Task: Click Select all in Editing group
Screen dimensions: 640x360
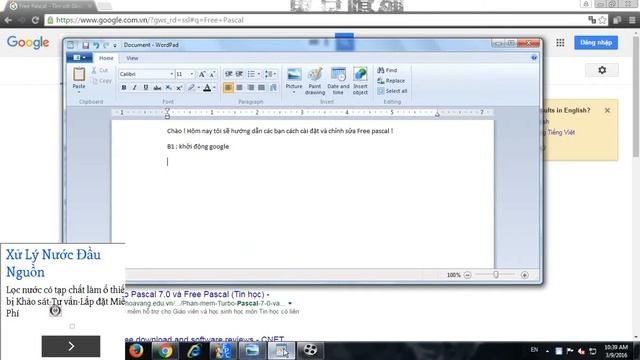Action: pos(392,91)
